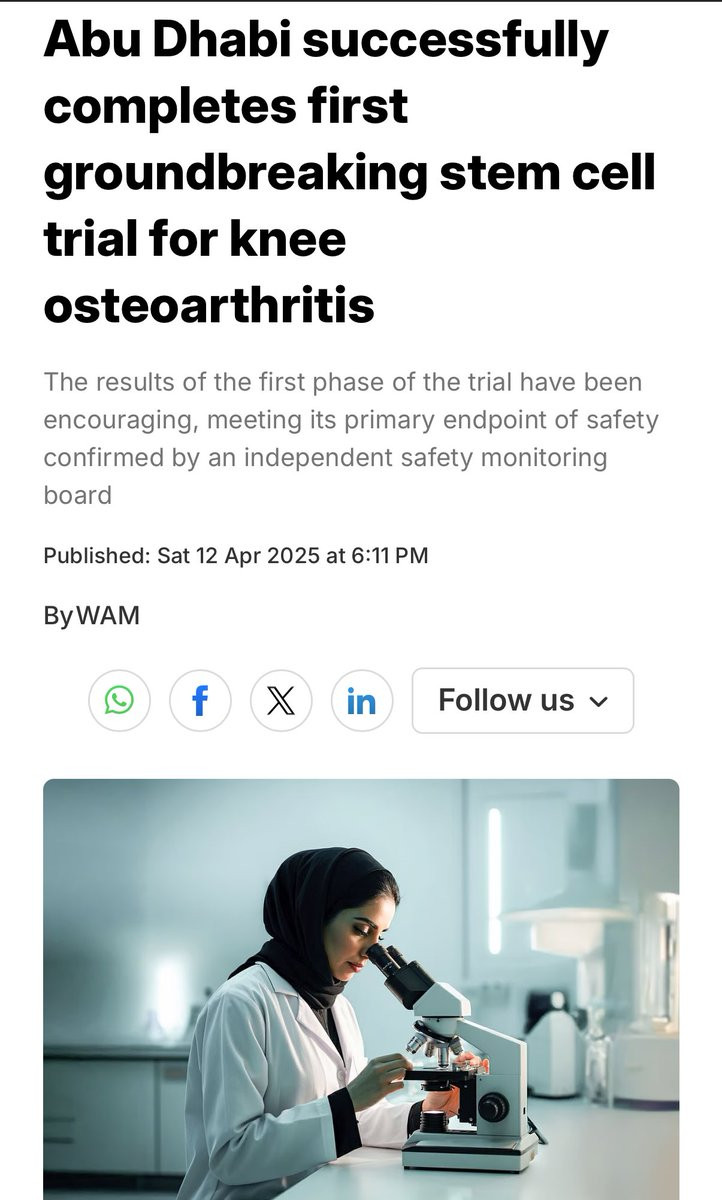Screen dimensions: 722x1200
Task: Click the word board in the summary
Action: click(77, 495)
